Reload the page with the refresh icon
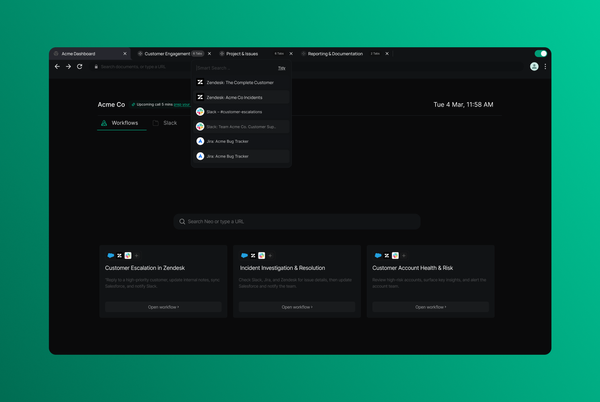This screenshot has height=402, width=600. click(80, 67)
